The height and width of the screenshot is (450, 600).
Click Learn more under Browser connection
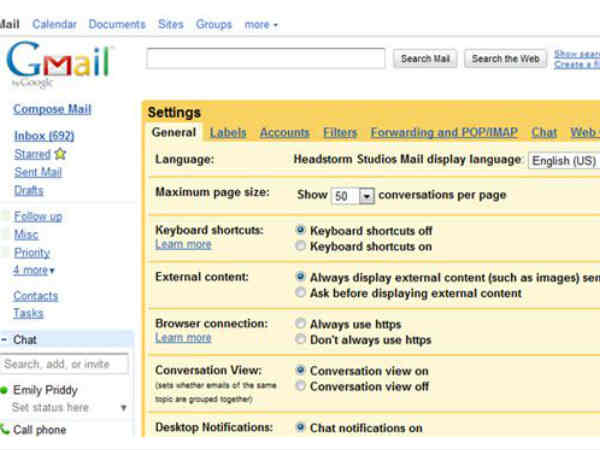pyautogui.click(x=183, y=338)
